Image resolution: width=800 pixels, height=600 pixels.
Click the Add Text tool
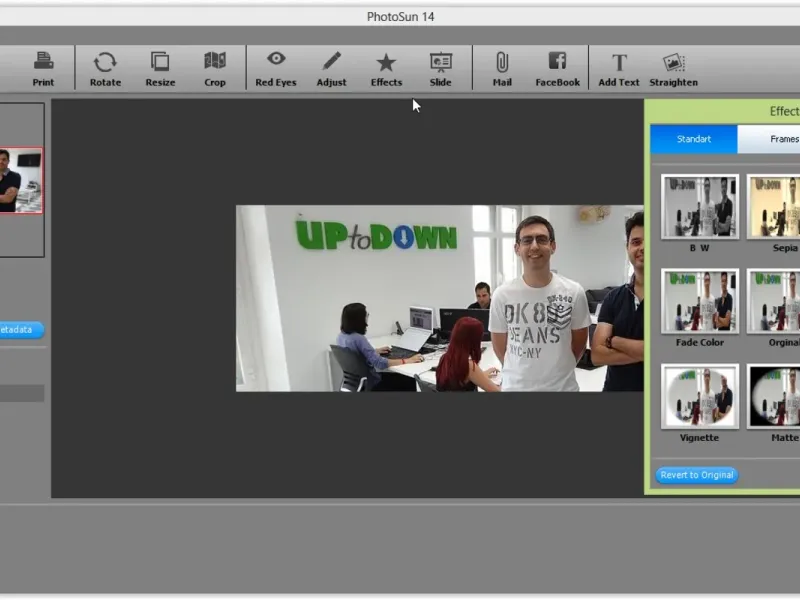point(619,67)
